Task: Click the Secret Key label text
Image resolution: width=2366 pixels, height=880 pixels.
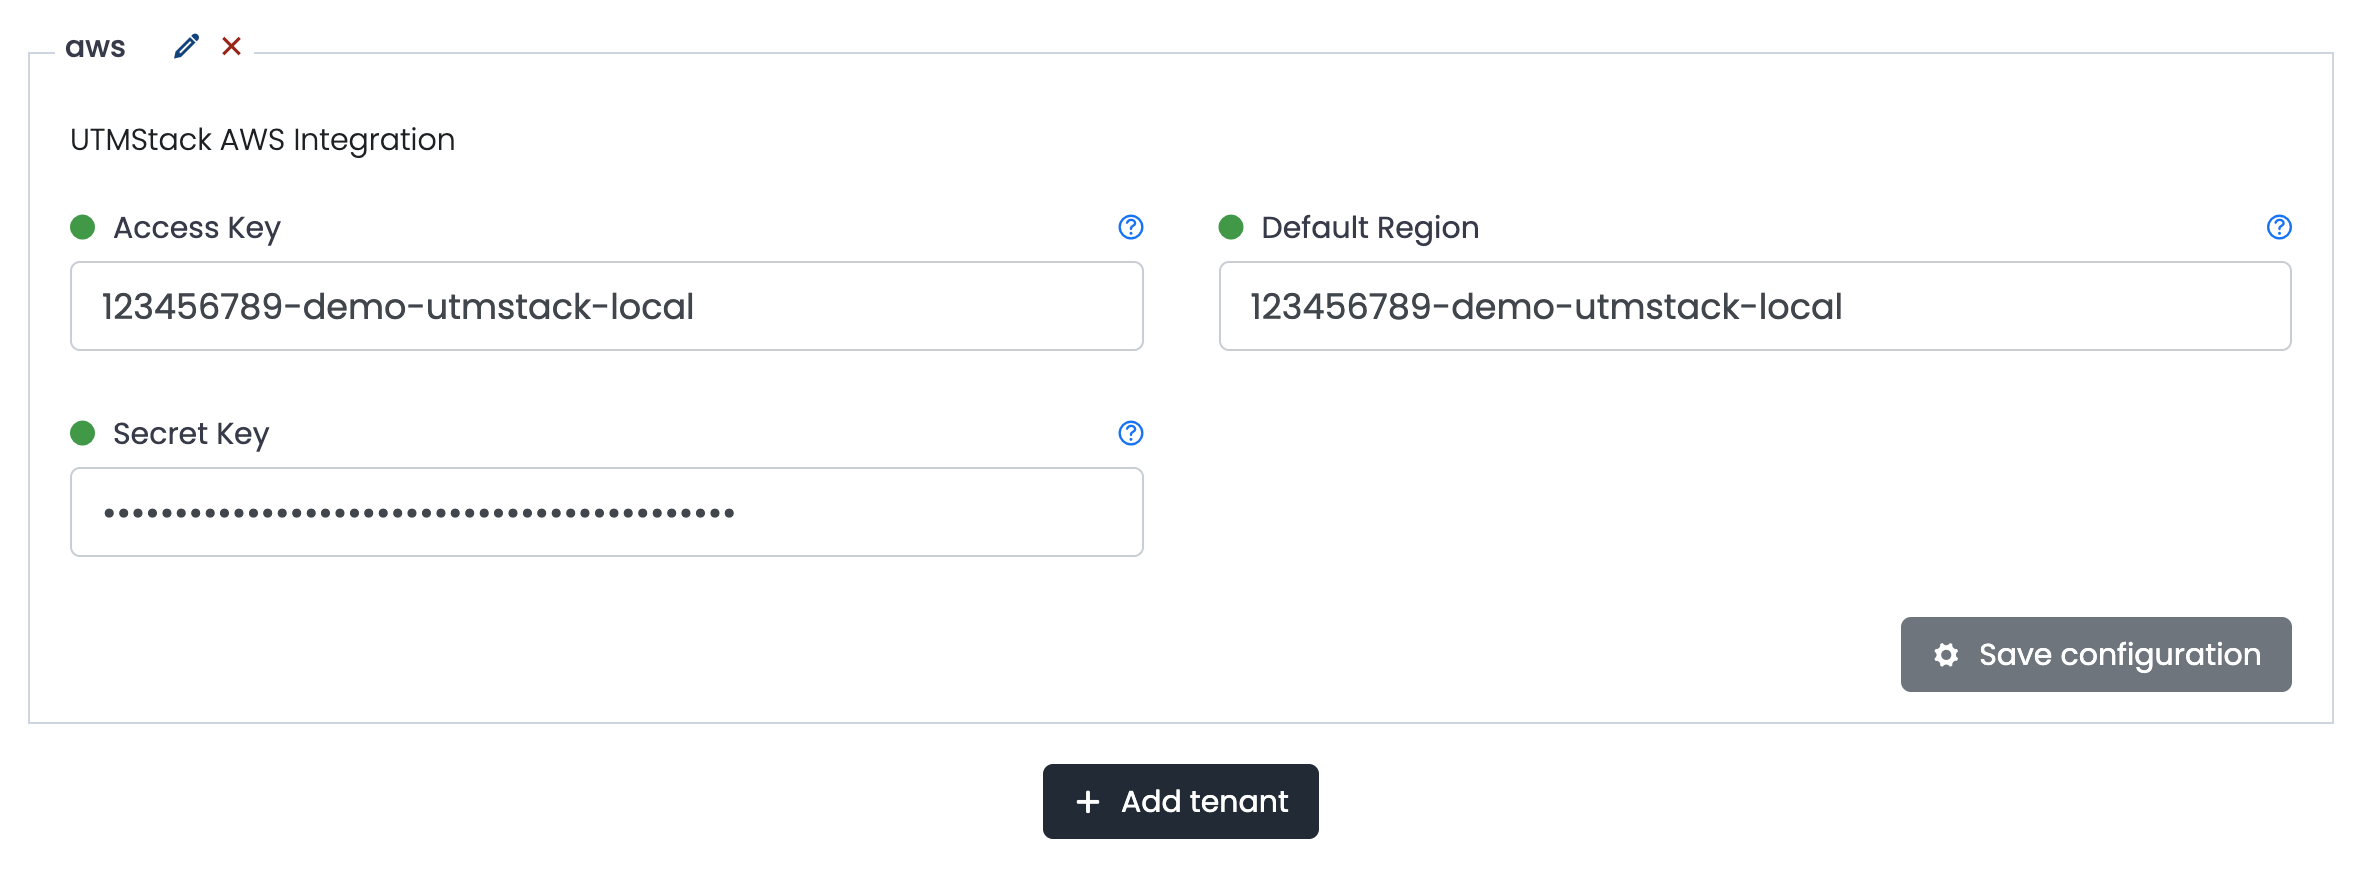Action: click(191, 434)
